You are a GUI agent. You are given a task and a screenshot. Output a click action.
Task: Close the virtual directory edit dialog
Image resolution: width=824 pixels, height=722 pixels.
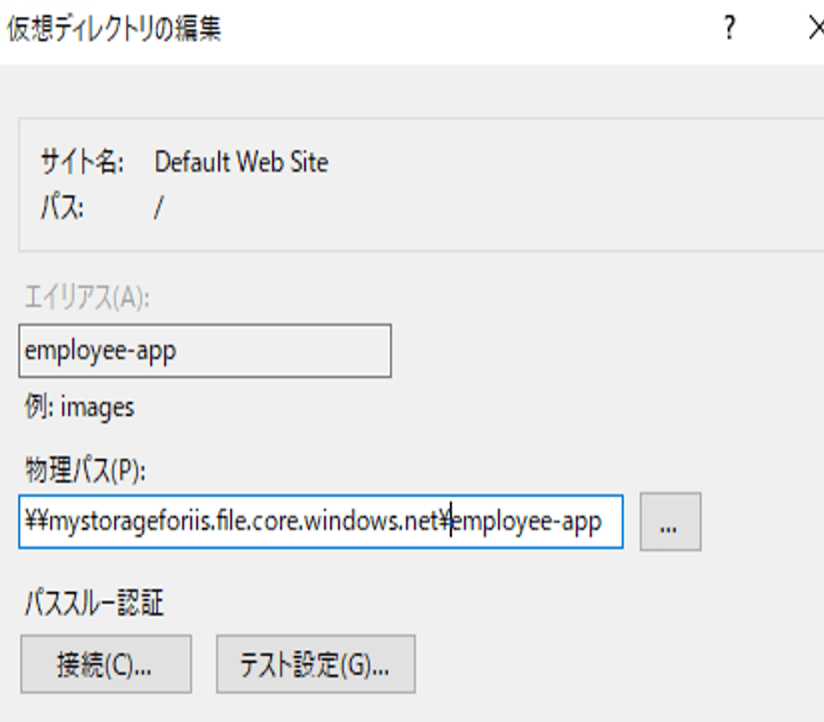coord(815,28)
